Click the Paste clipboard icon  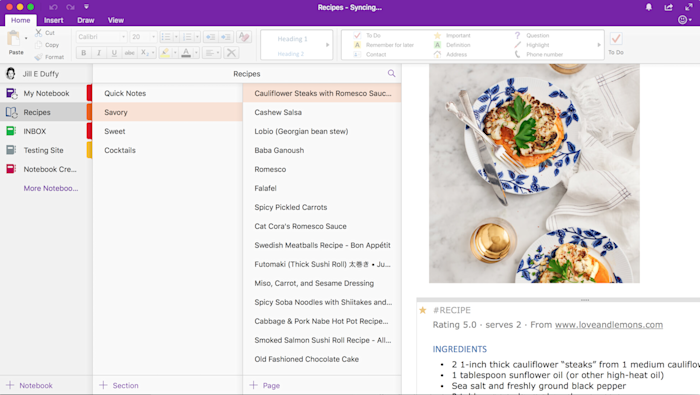tap(14, 38)
